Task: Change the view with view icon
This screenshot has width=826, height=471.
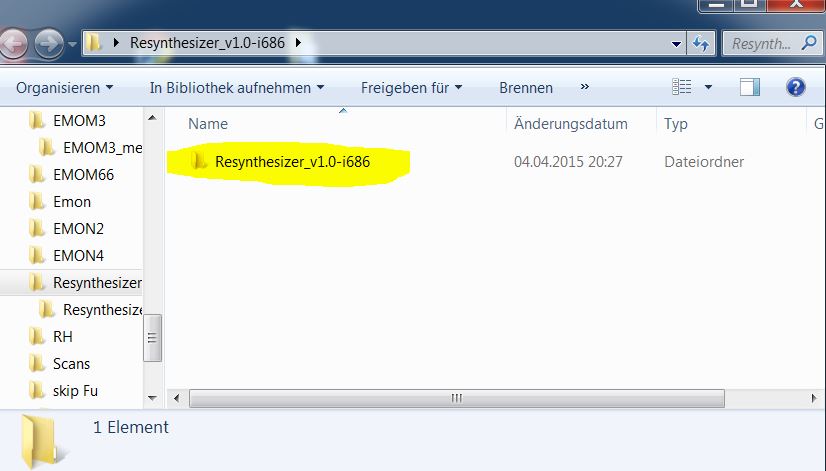Action: pyautogui.click(x=682, y=87)
